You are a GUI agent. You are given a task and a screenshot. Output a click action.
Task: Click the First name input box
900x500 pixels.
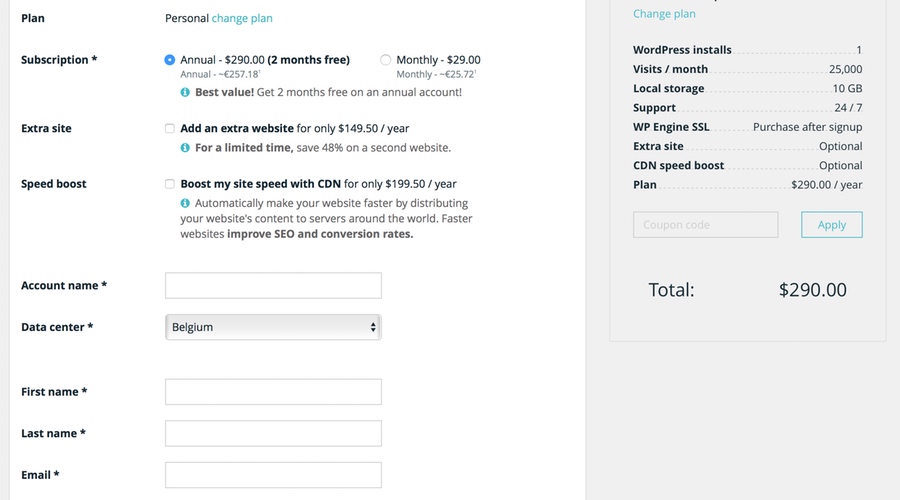point(273,392)
